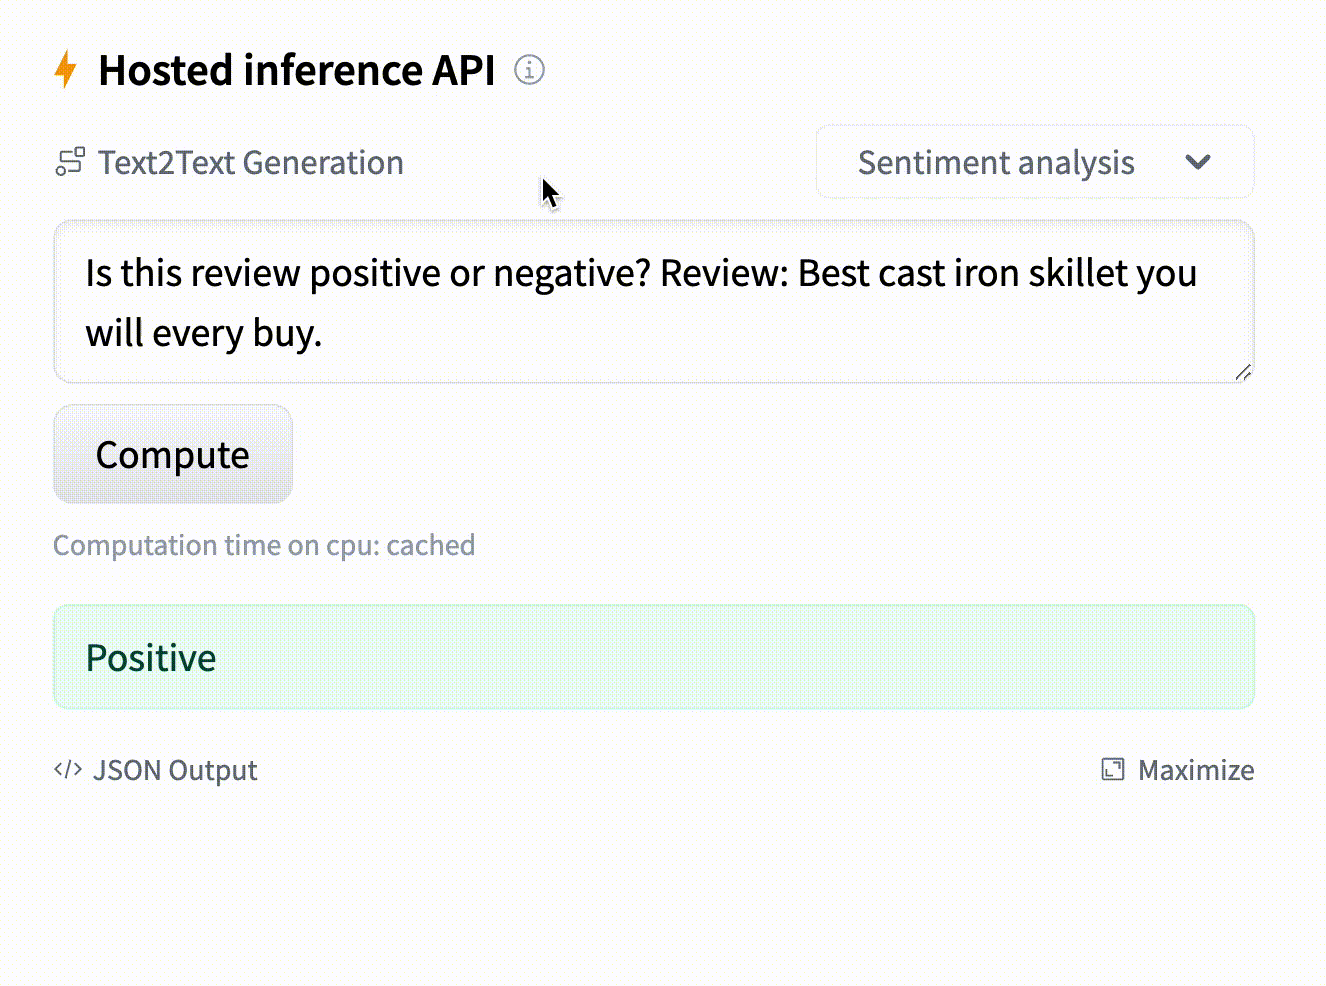Click the Maximize square icon
This screenshot has width=1326, height=986.
[1112, 769]
